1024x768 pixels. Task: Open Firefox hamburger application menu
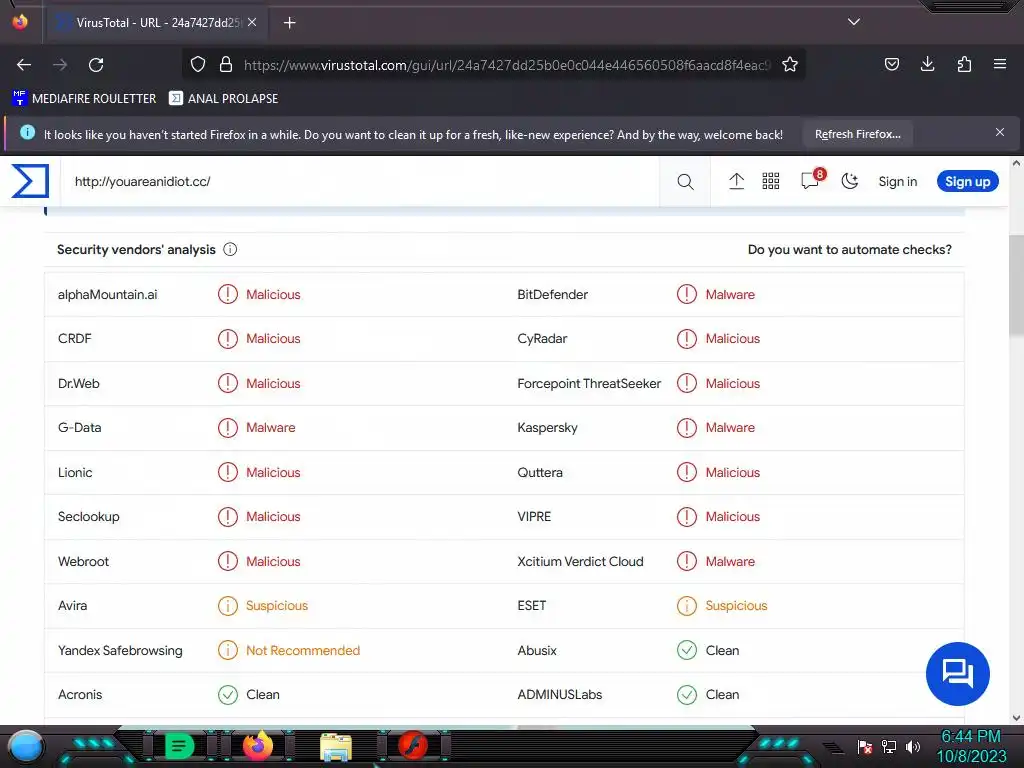click(x=999, y=64)
